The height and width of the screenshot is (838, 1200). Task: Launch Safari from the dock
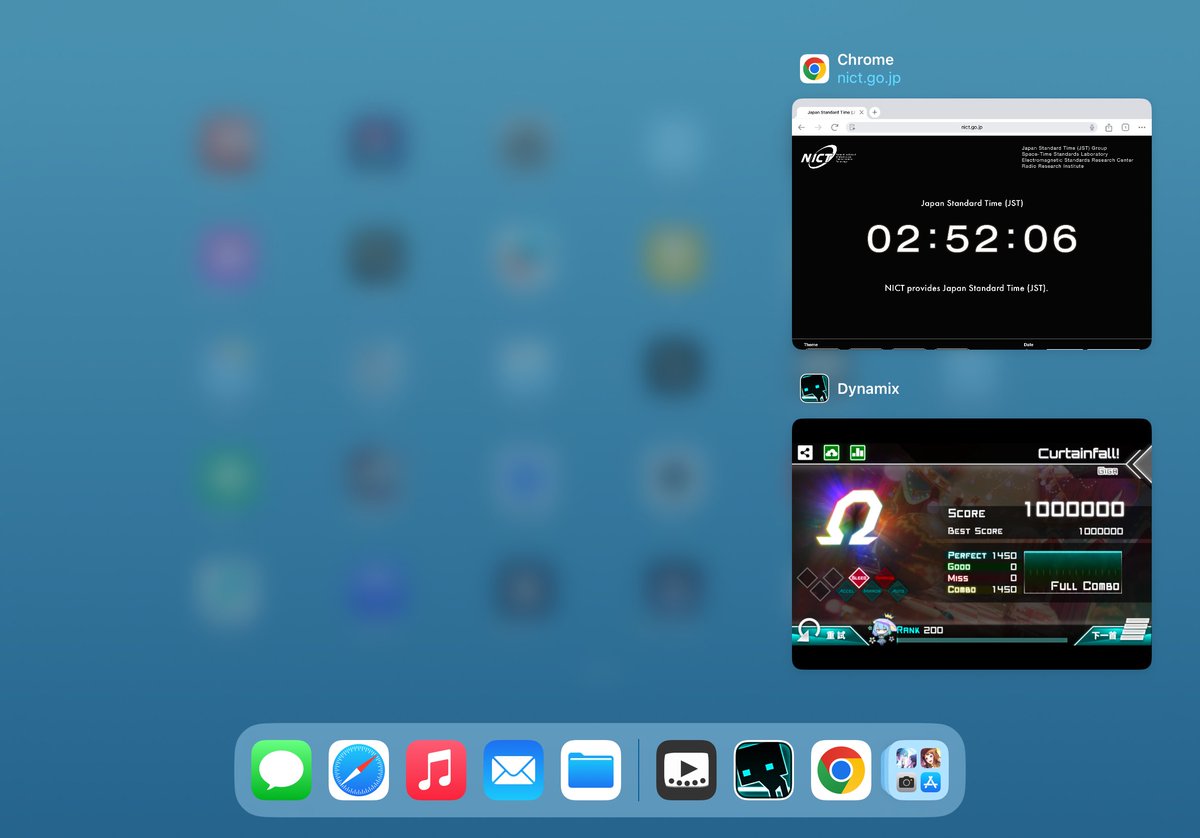[x=359, y=770]
